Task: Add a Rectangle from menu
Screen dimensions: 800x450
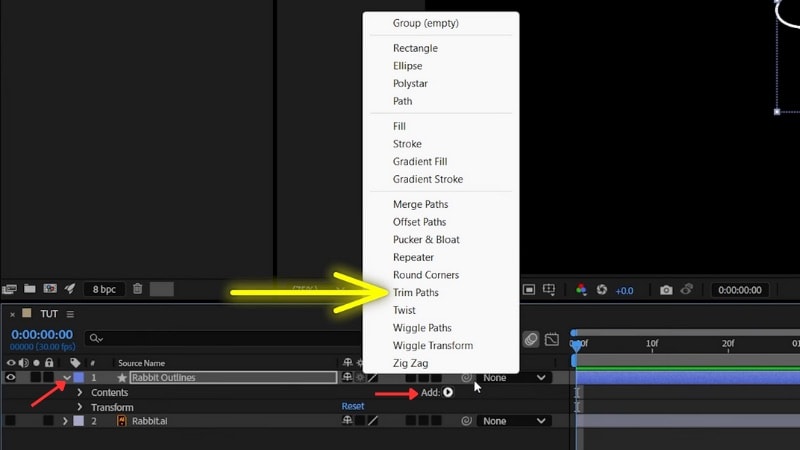Action: click(x=415, y=48)
